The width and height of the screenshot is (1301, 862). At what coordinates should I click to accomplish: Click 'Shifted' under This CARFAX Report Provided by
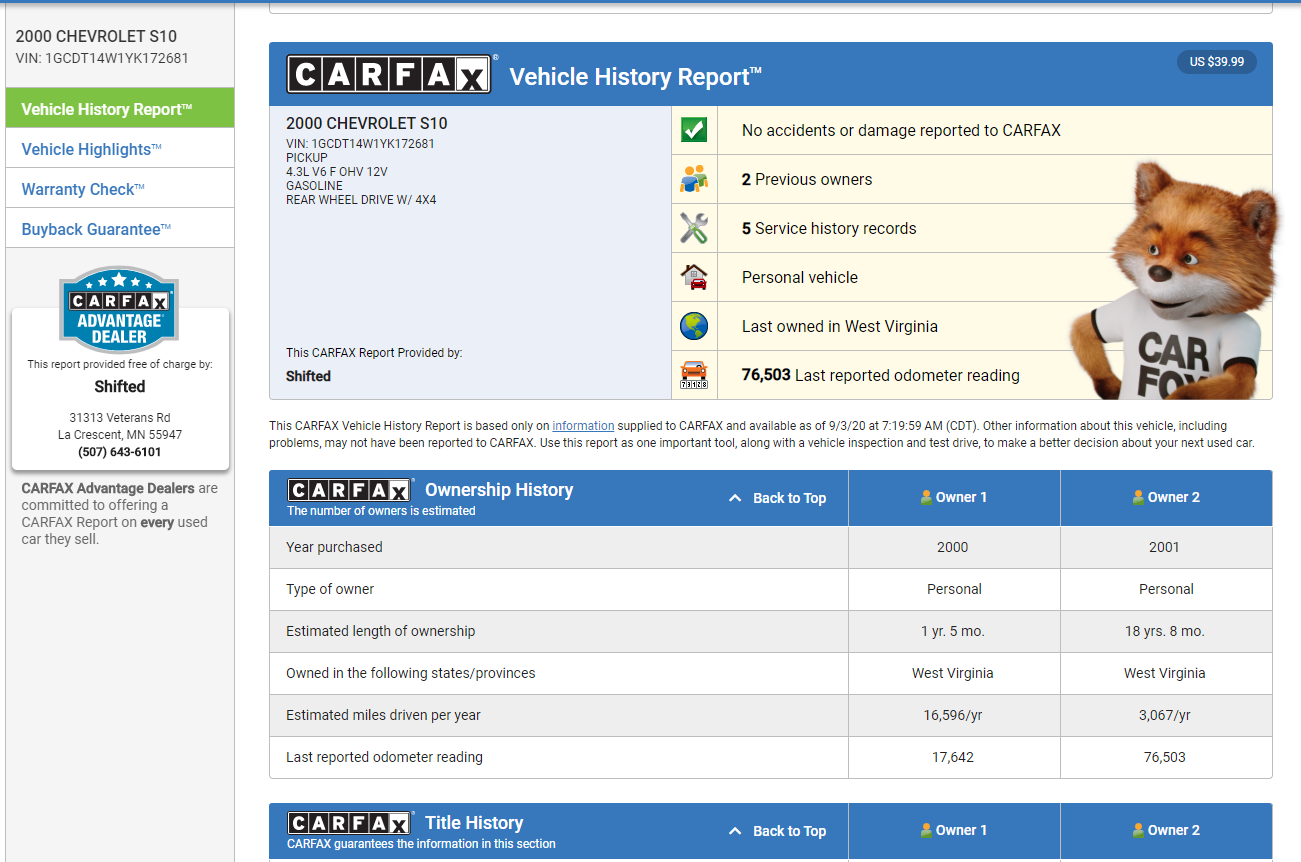click(308, 376)
